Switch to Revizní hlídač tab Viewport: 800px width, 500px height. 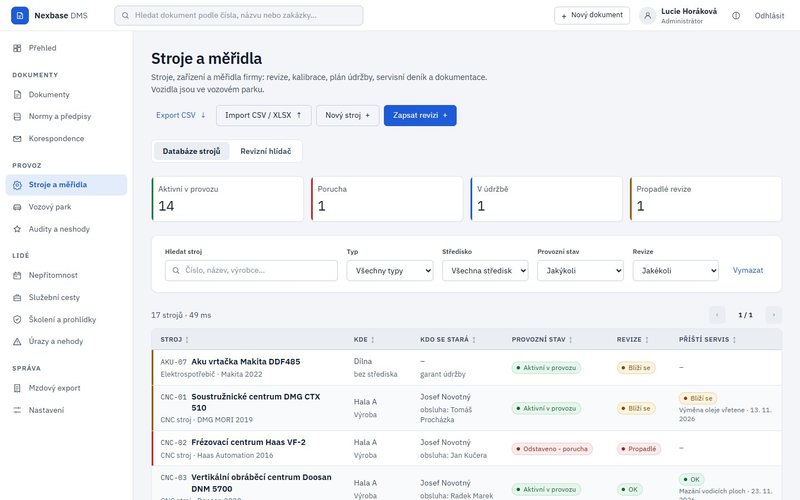(265, 151)
